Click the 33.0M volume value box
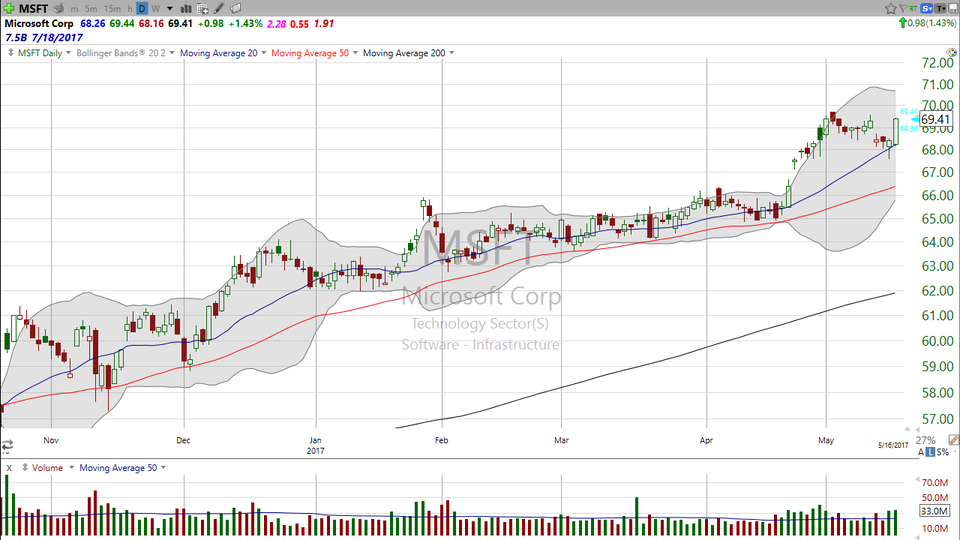The height and width of the screenshot is (540, 960). [x=934, y=511]
